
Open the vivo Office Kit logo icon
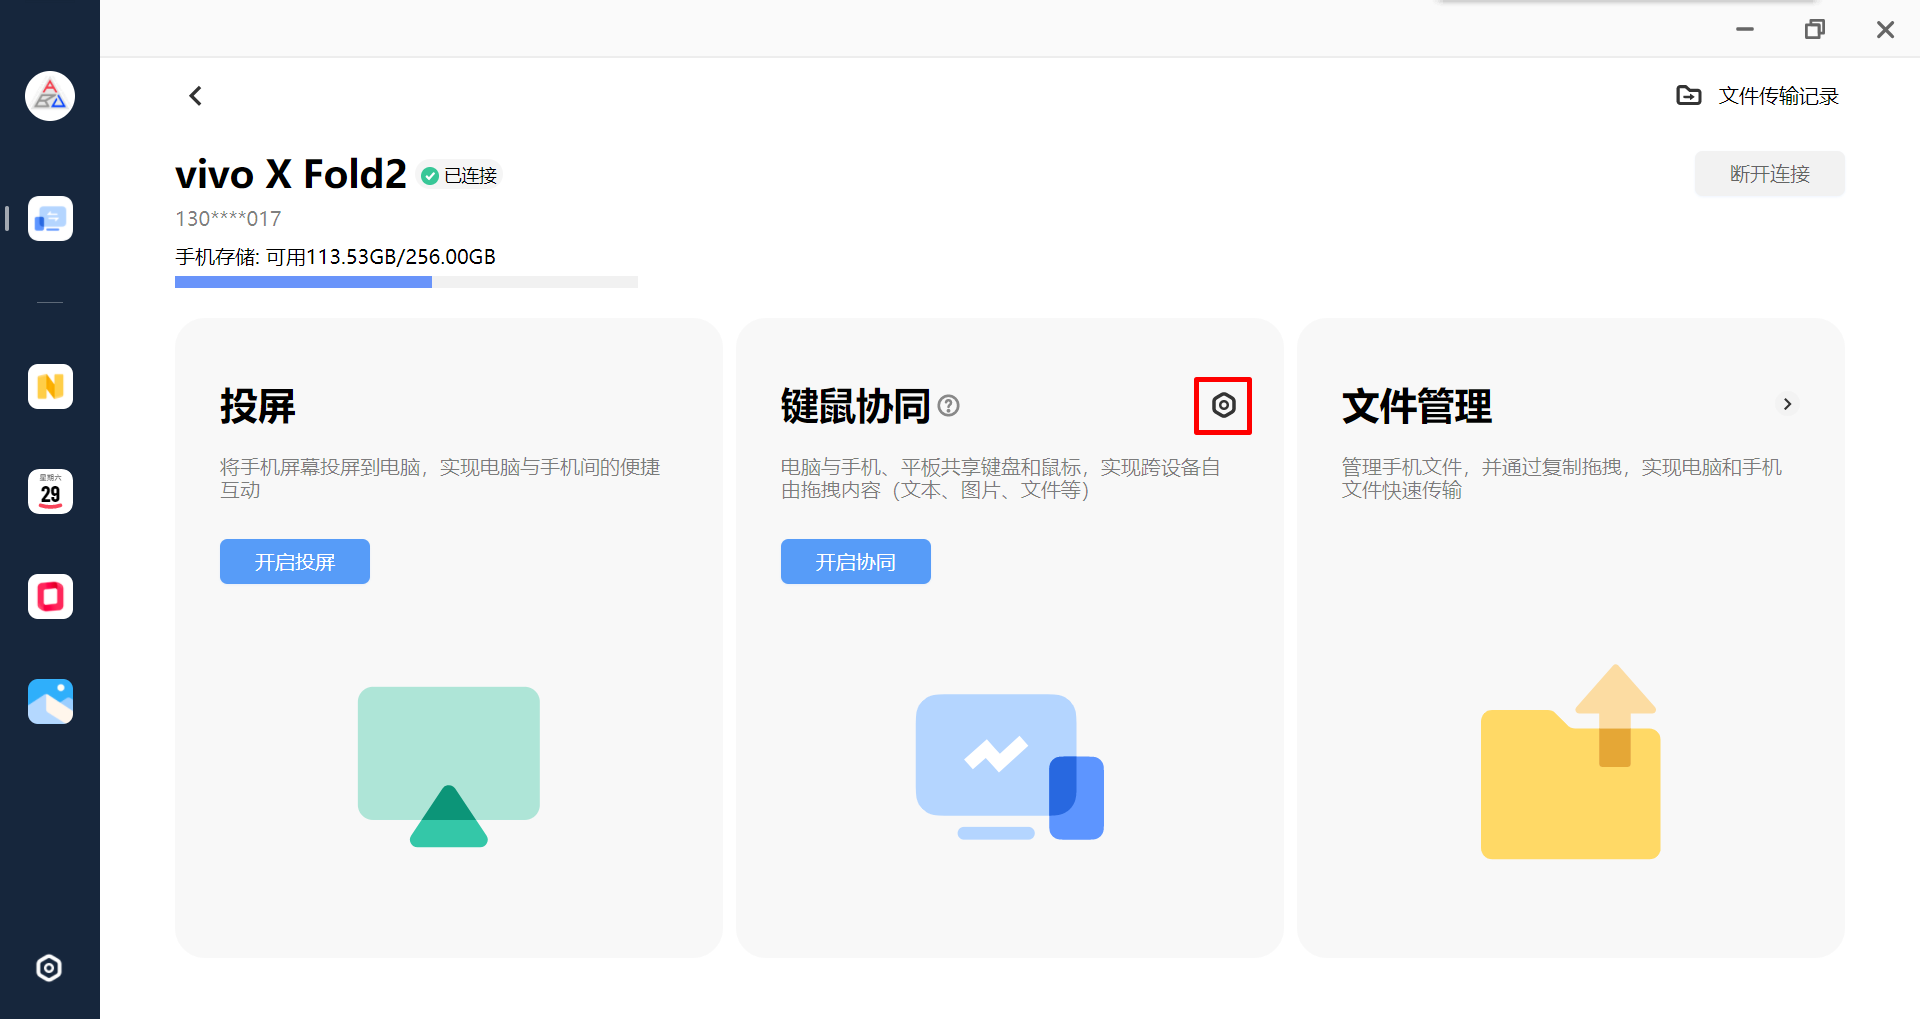coord(50,96)
